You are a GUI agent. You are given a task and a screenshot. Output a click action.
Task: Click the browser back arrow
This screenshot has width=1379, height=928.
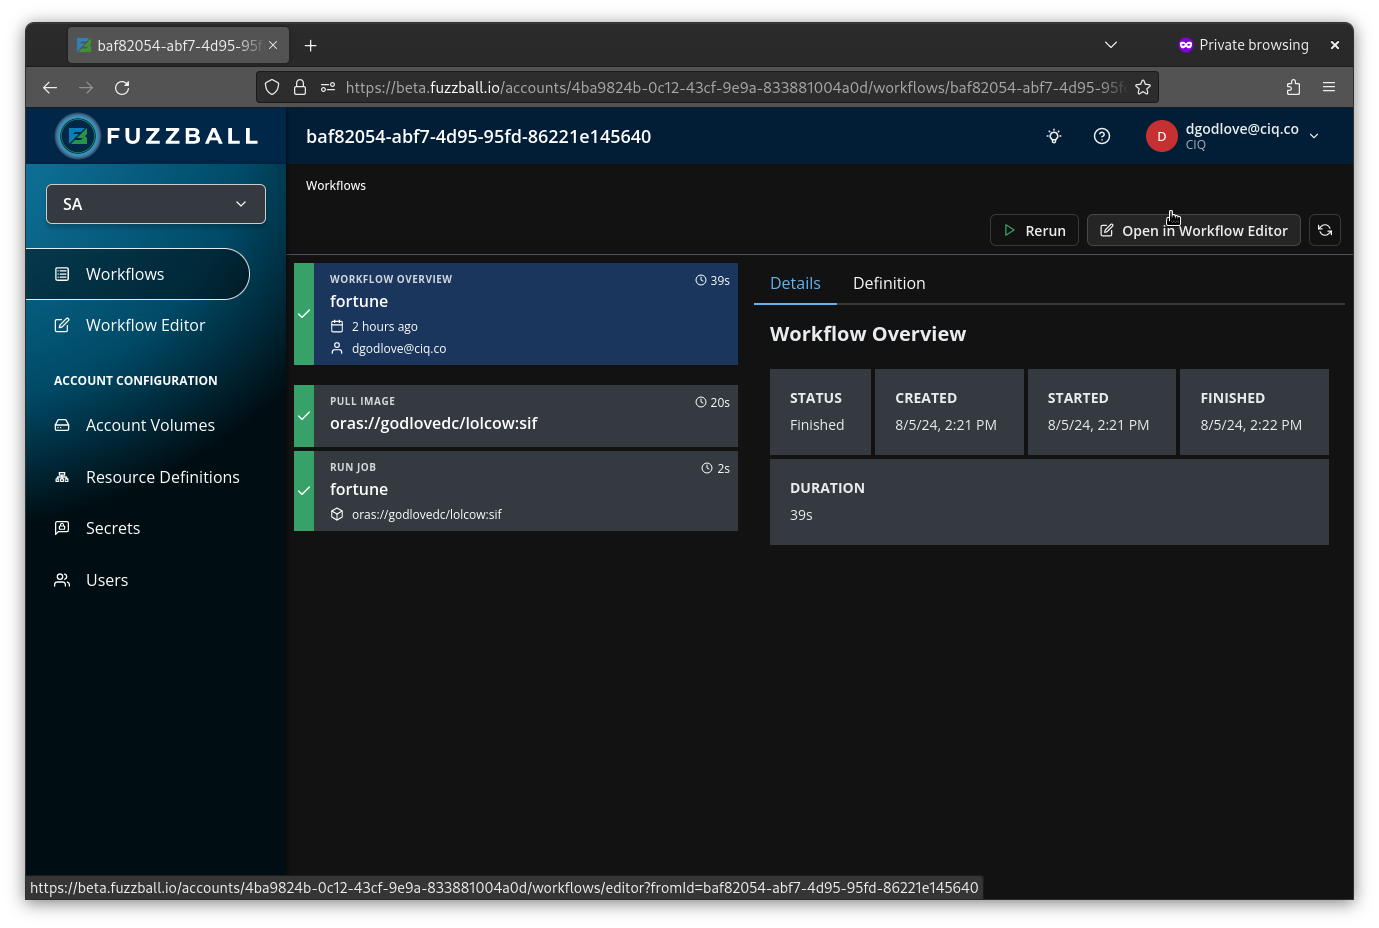coord(50,88)
